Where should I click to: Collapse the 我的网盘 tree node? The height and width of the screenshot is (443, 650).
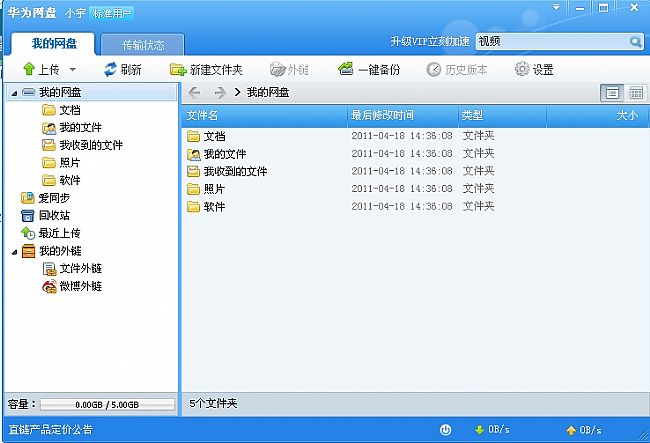coord(15,93)
